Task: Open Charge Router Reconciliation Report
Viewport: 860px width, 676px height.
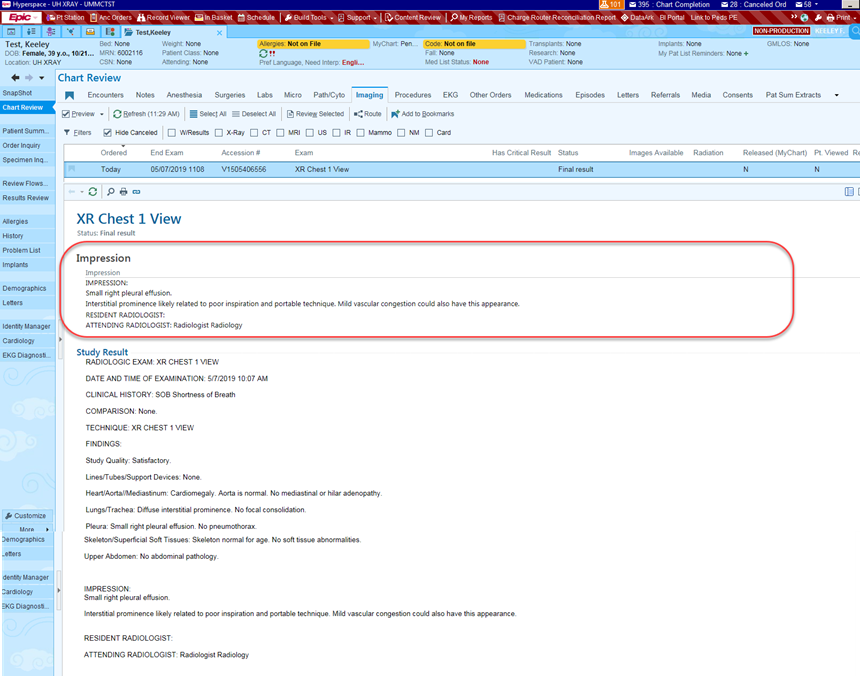Action: click(557, 18)
